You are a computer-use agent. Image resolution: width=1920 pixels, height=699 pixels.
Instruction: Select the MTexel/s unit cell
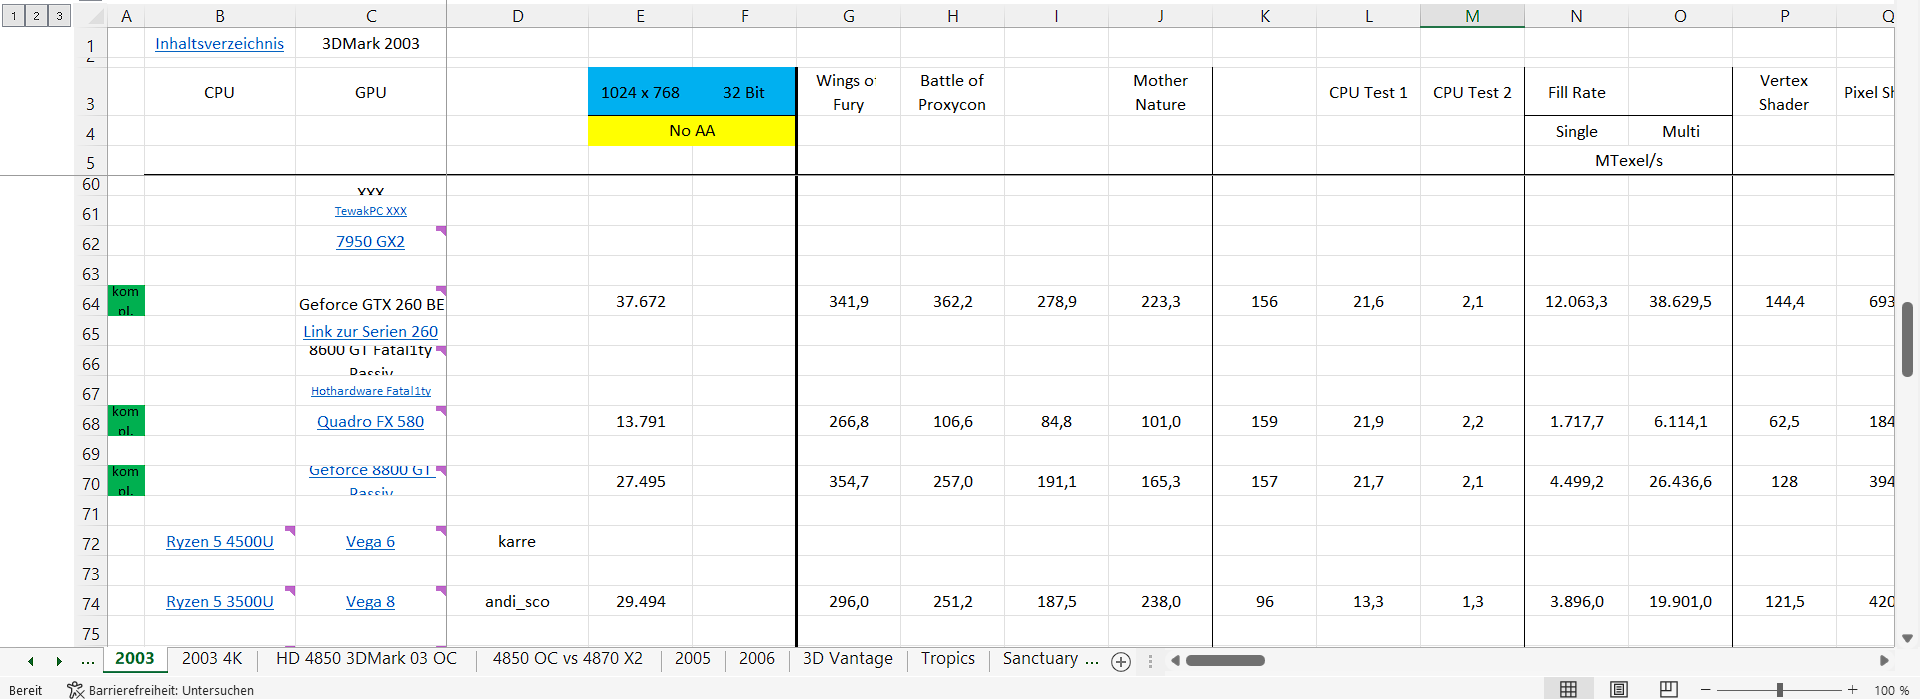[x=1629, y=160]
